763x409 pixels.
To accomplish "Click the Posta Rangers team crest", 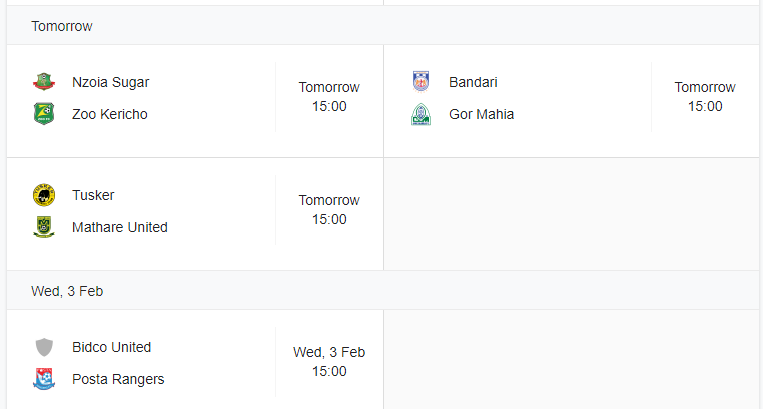I will [44, 379].
